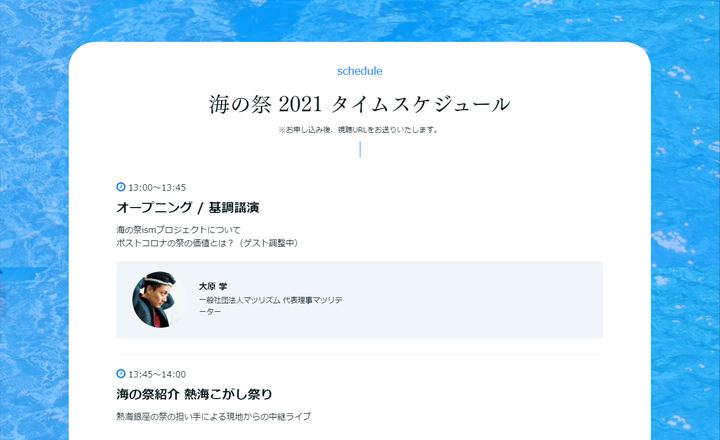The width and height of the screenshot is (720, 440).
Task: Click the 海の祭紹介 熱海こがし祭り heading
Action: (x=194, y=394)
